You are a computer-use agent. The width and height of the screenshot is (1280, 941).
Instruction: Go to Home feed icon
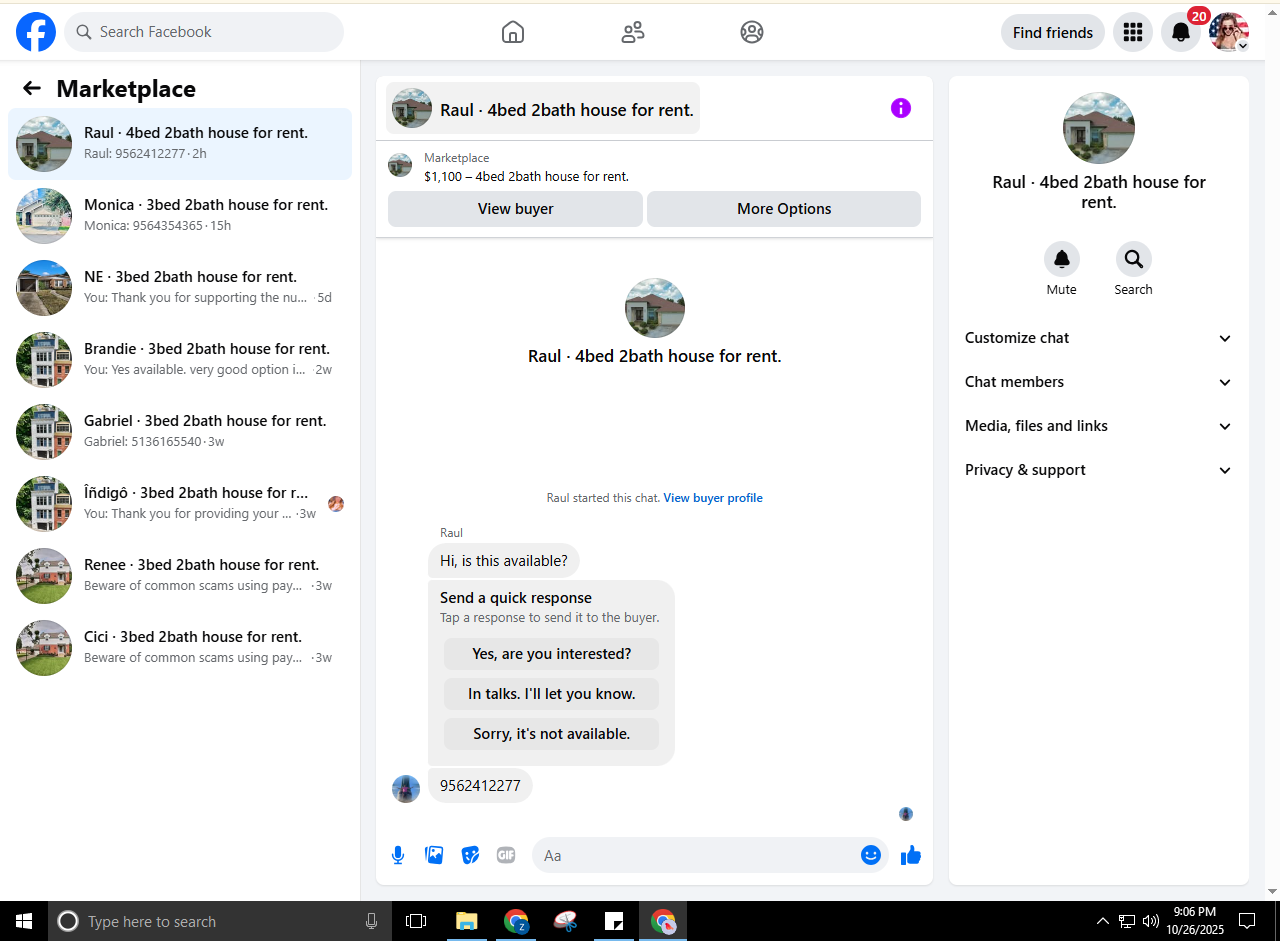coord(512,32)
